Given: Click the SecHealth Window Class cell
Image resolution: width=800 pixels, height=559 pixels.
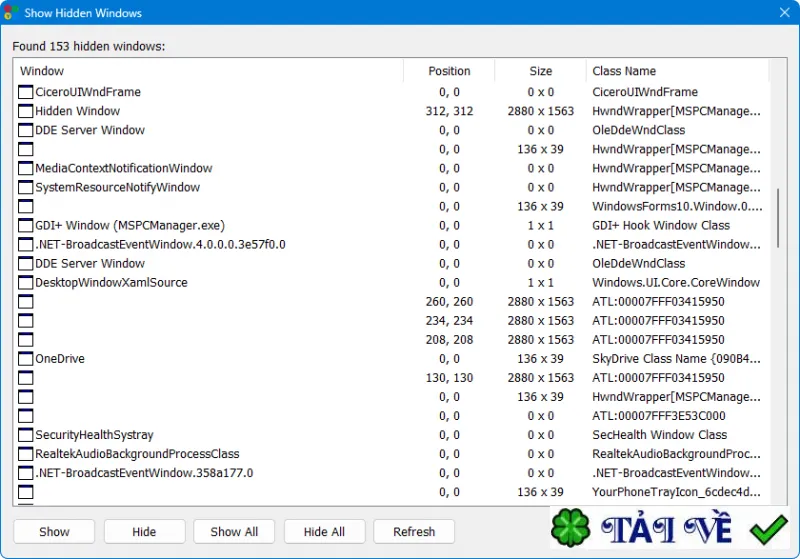Looking at the screenshot, I should pyautogui.click(x=659, y=435).
